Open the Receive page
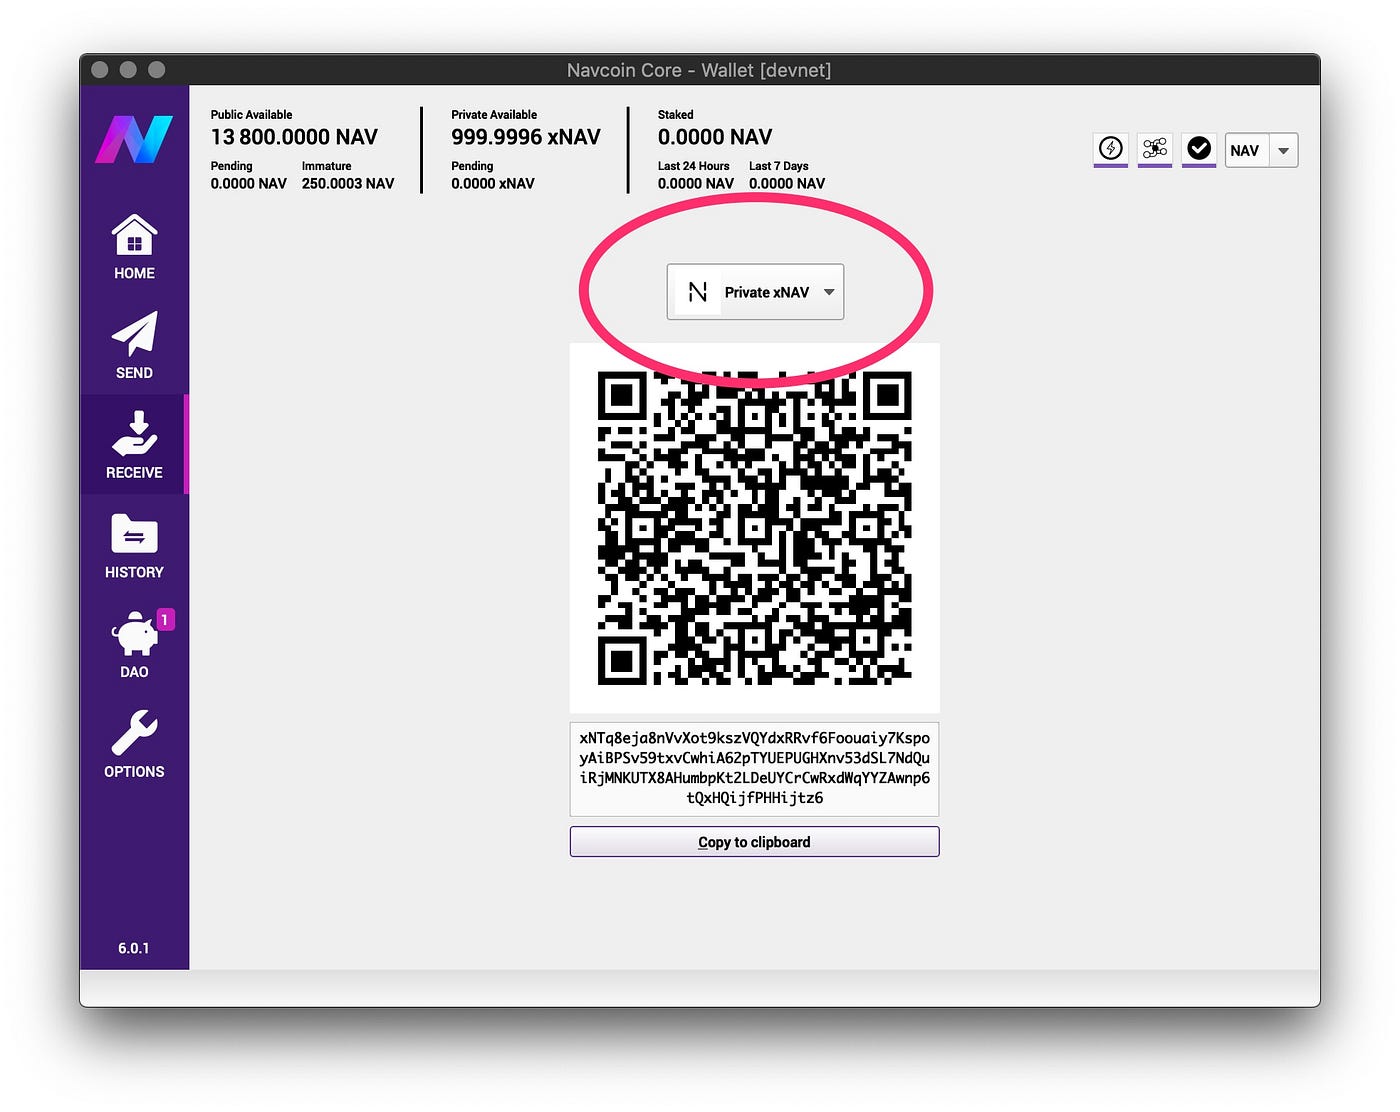The image size is (1400, 1112). [x=134, y=445]
